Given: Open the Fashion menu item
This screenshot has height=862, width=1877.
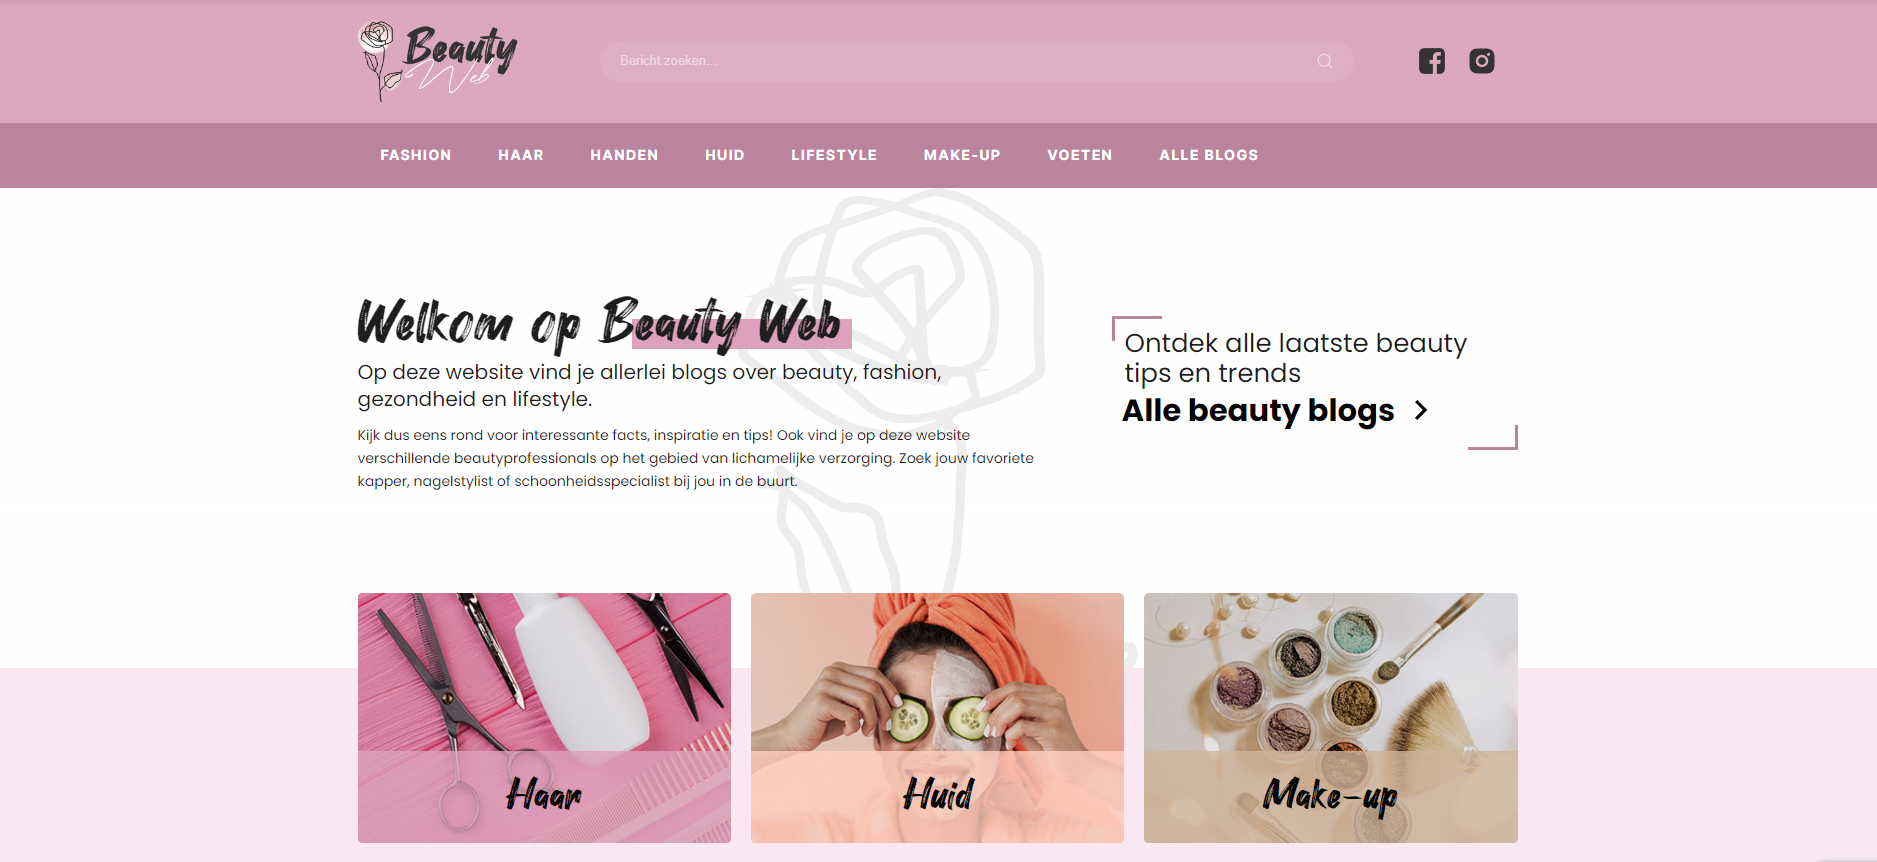Looking at the screenshot, I should (x=415, y=155).
